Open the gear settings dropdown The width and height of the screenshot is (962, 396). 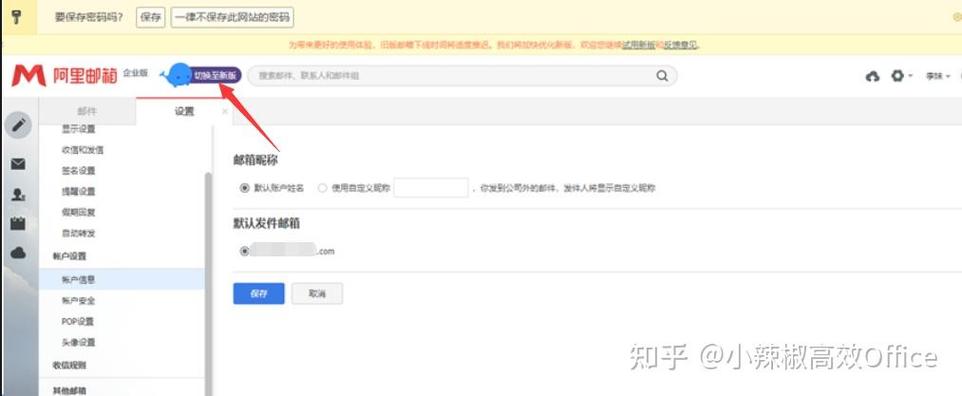tap(901, 76)
